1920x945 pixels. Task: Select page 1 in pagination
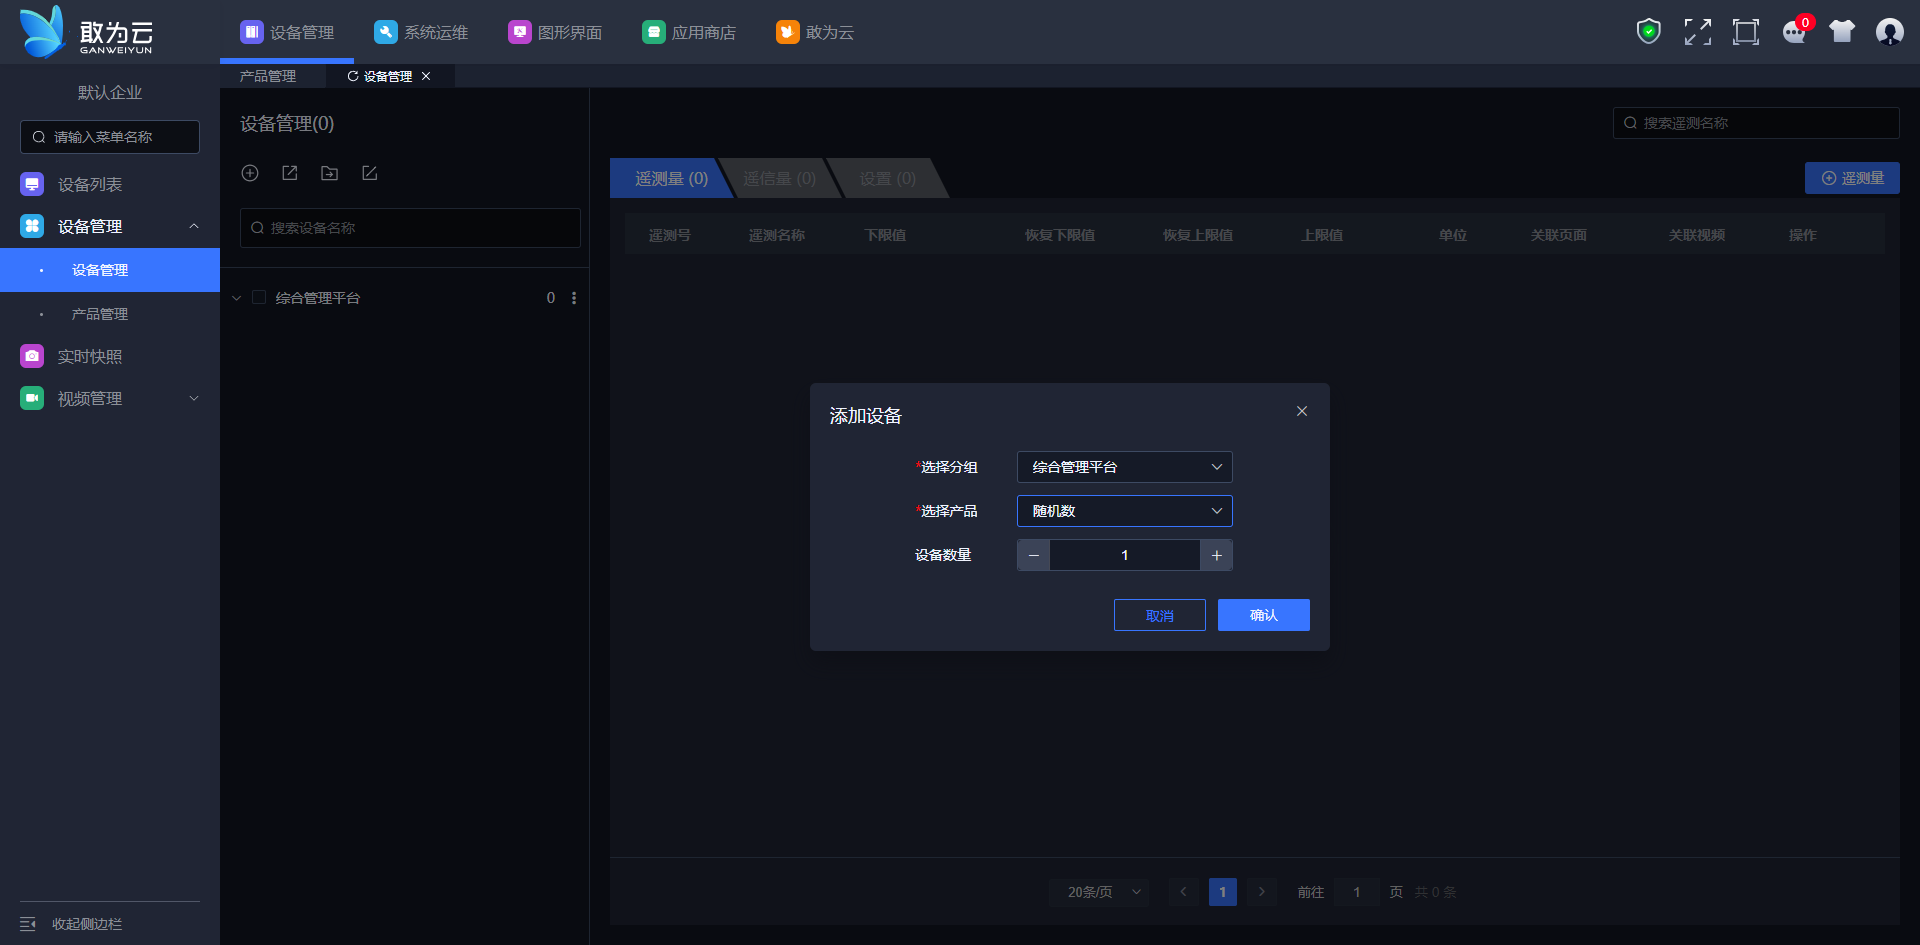[1222, 892]
